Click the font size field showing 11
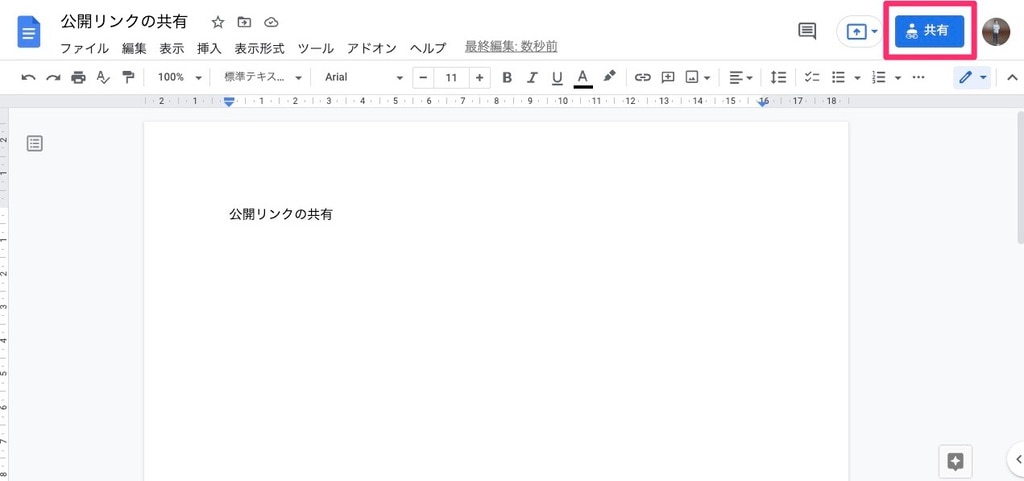Image resolution: width=1024 pixels, height=481 pixels. tap(451, 78)
